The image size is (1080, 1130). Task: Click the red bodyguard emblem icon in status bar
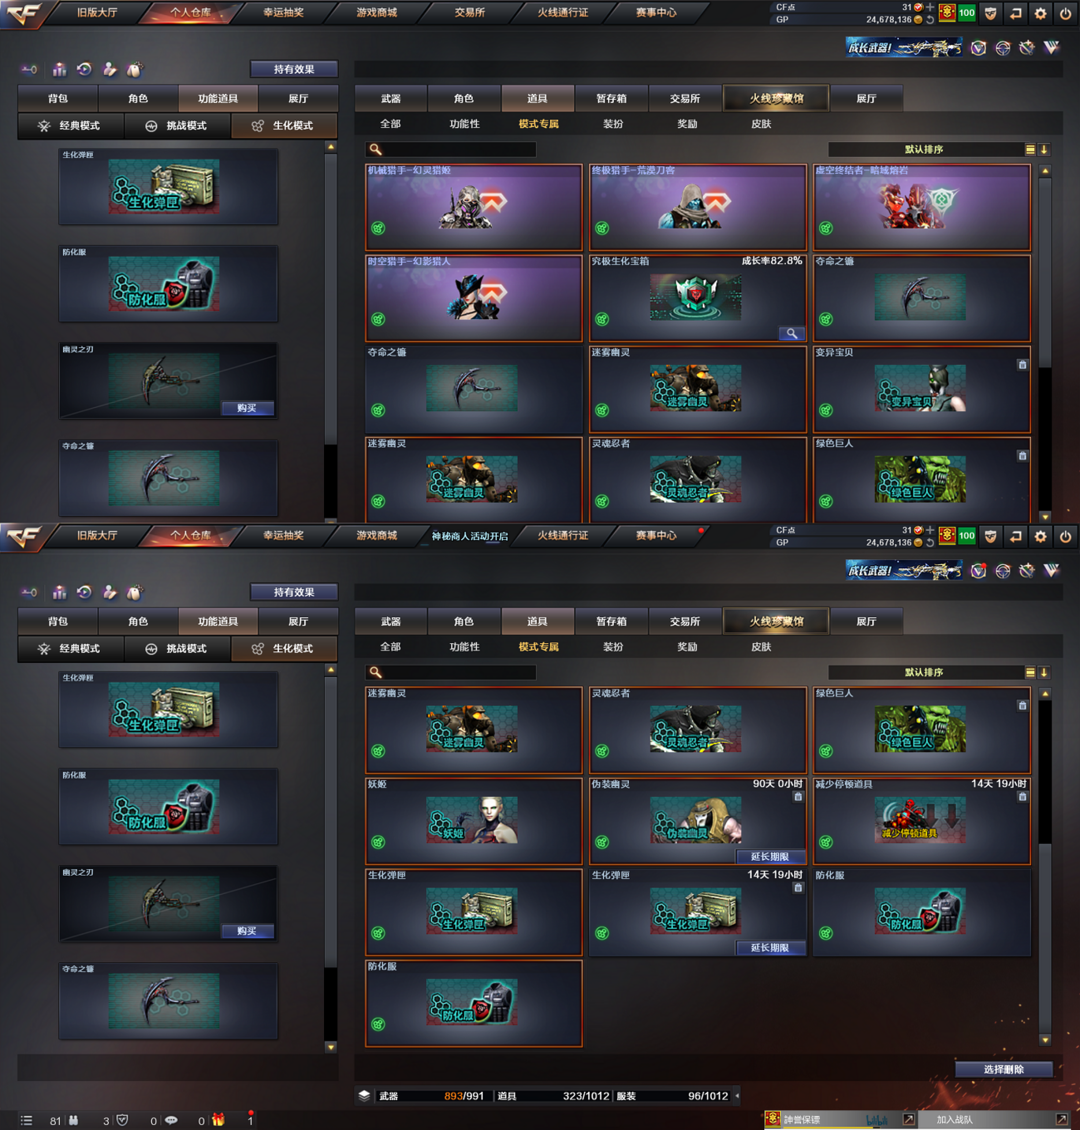[x=773, y=1118]
